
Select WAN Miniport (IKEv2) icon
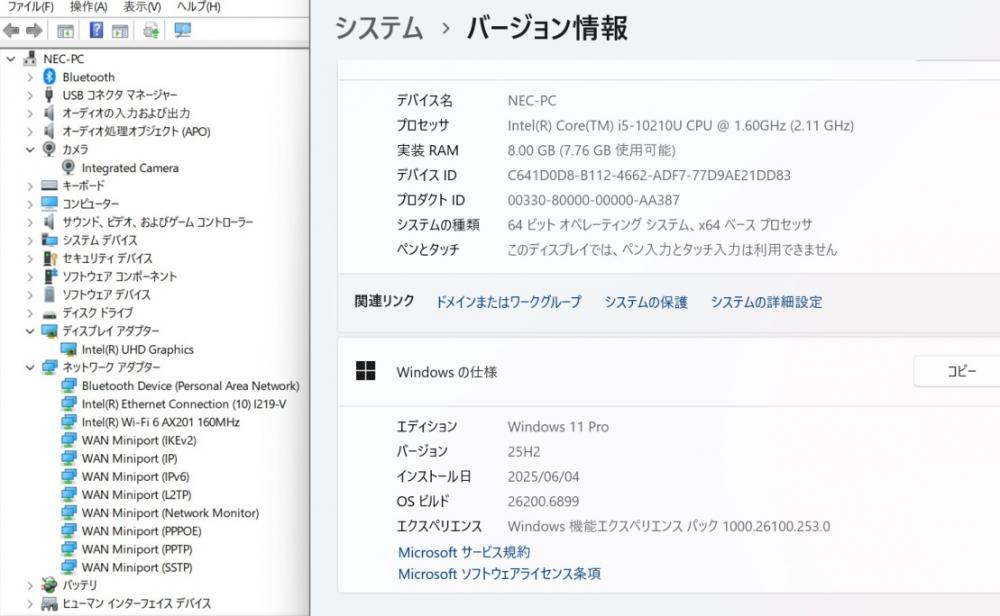[68, 440]
